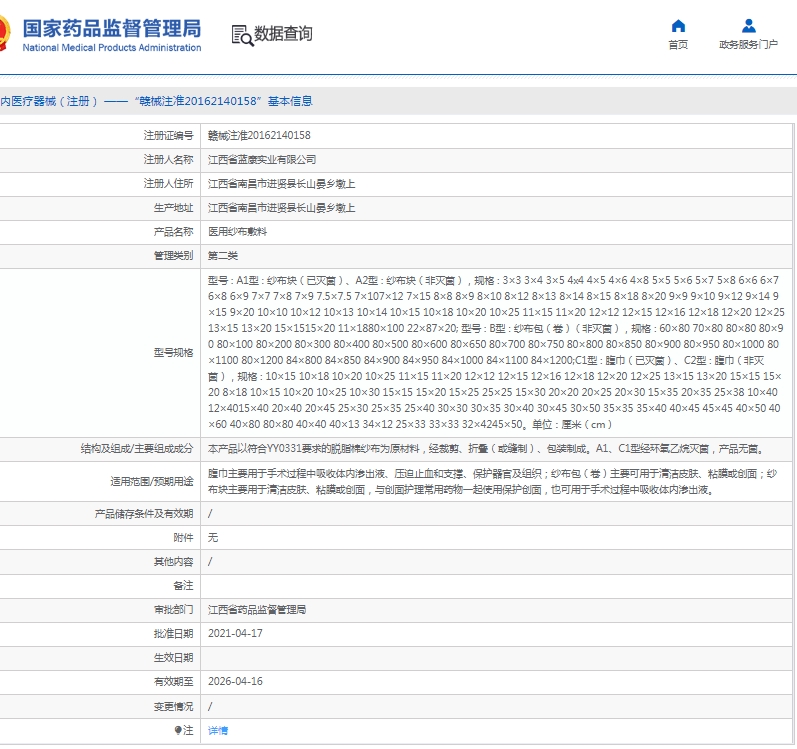The width and height of the screenshot is (797, 749).
Task: Click the 首页 label
Action: click(678, 45)
